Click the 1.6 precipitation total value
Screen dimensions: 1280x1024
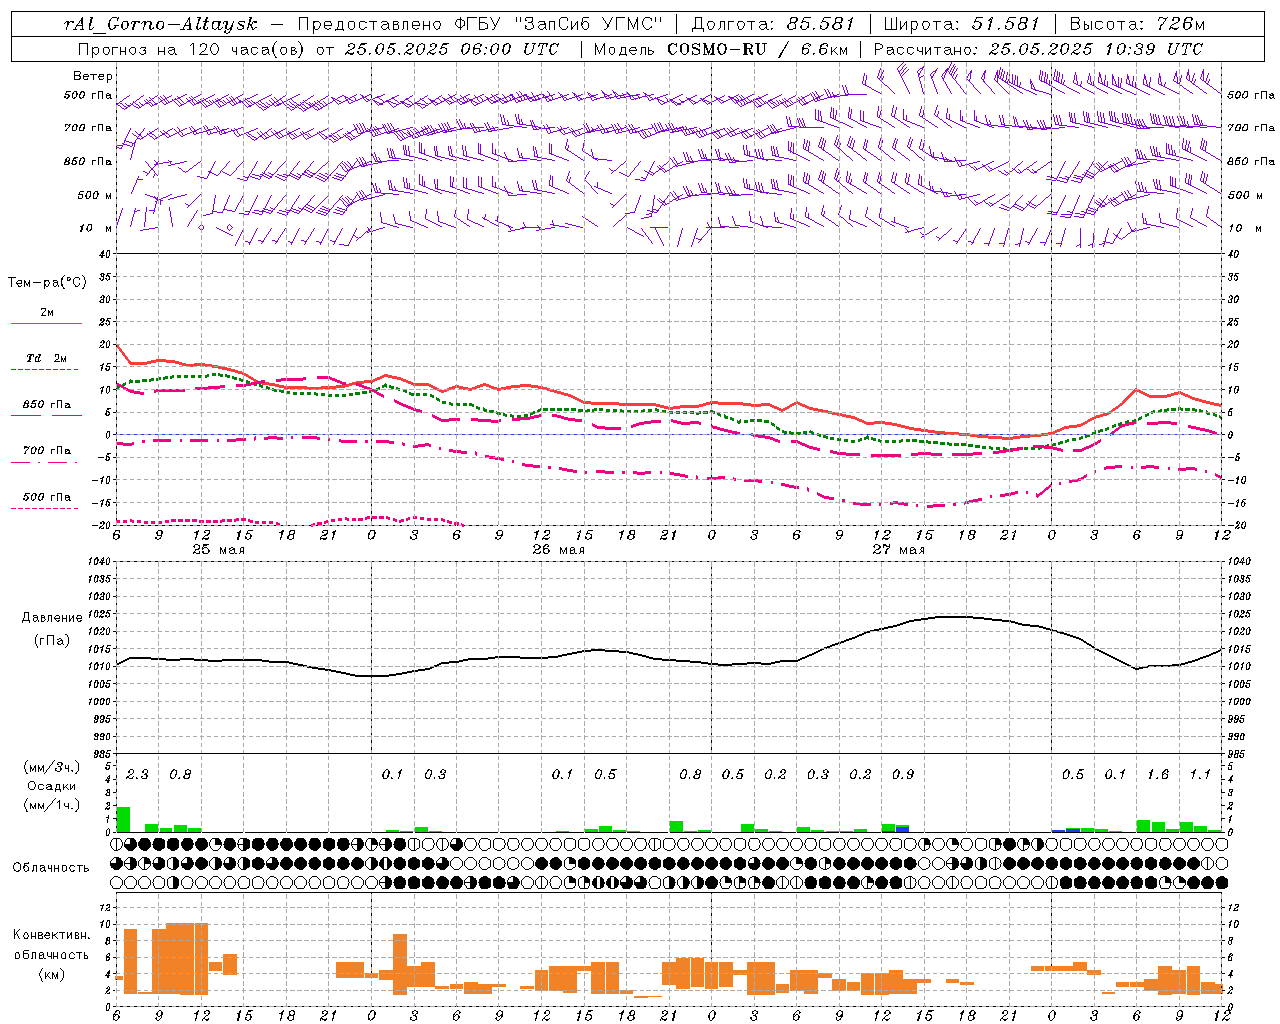(x=1158, y=775)
